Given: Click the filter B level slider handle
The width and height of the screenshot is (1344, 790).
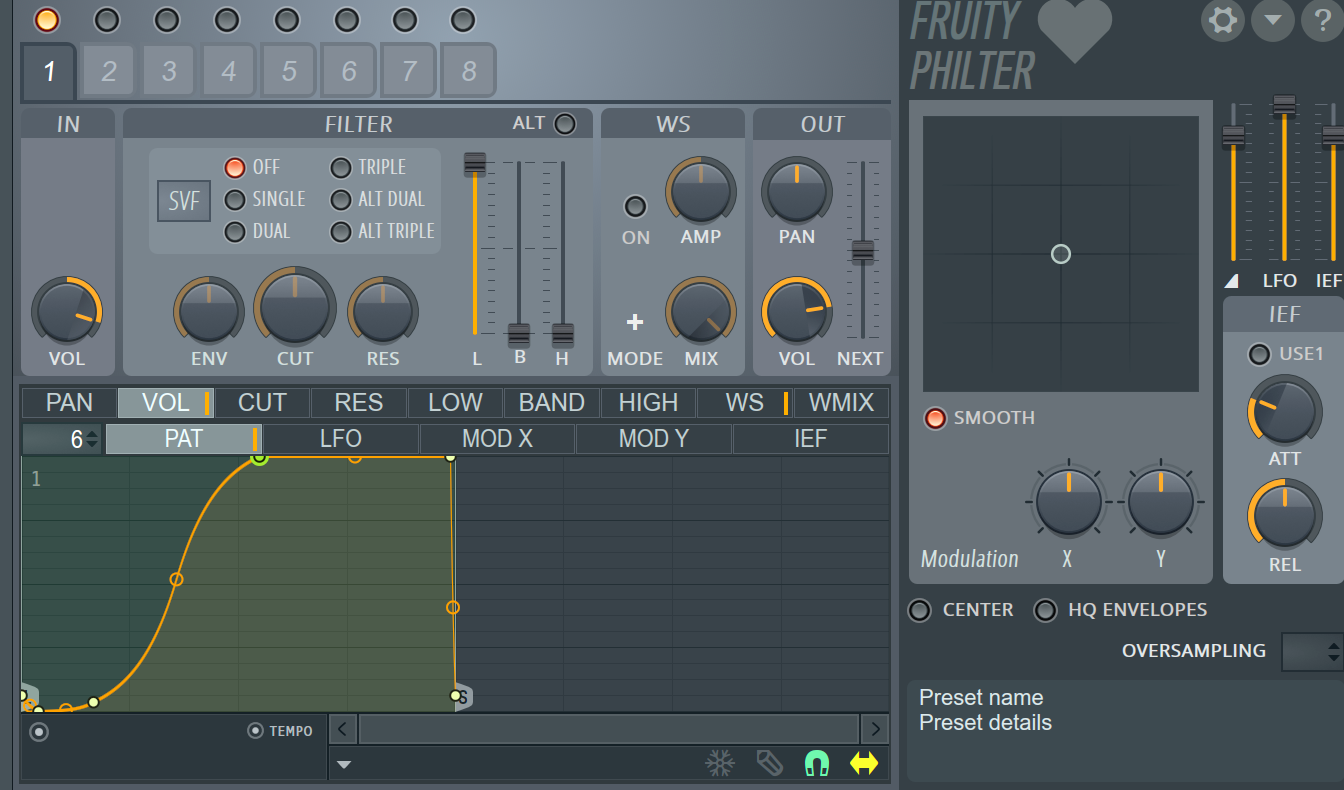Looking at the screenshot, I should click(519, 335).
